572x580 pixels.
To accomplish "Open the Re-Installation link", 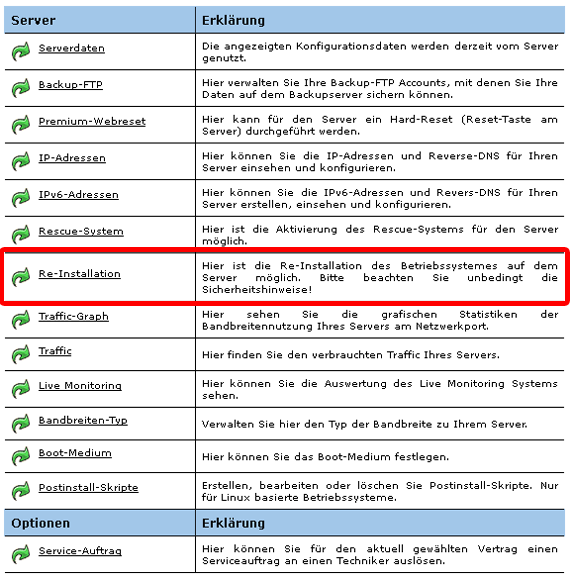I will pos(80,274).
